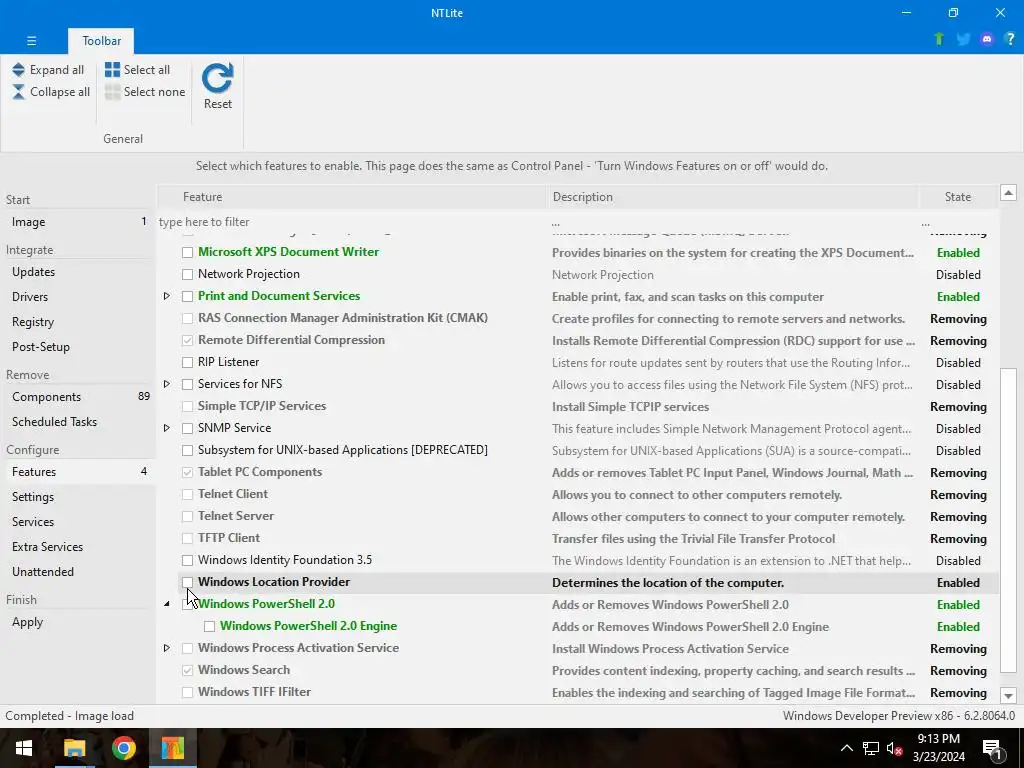This screenshot has width=1024, height=768.
Task: Open the help question mark icon
Action: 1010,39
